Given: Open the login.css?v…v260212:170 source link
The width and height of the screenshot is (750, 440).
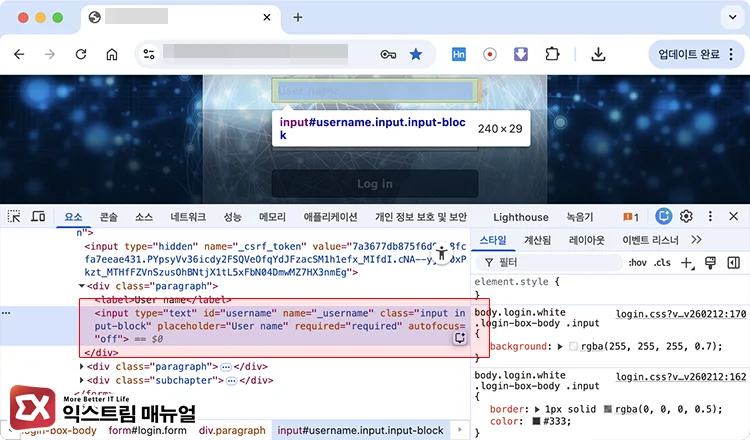Looking at the screenshot, I should coord(681,314).
